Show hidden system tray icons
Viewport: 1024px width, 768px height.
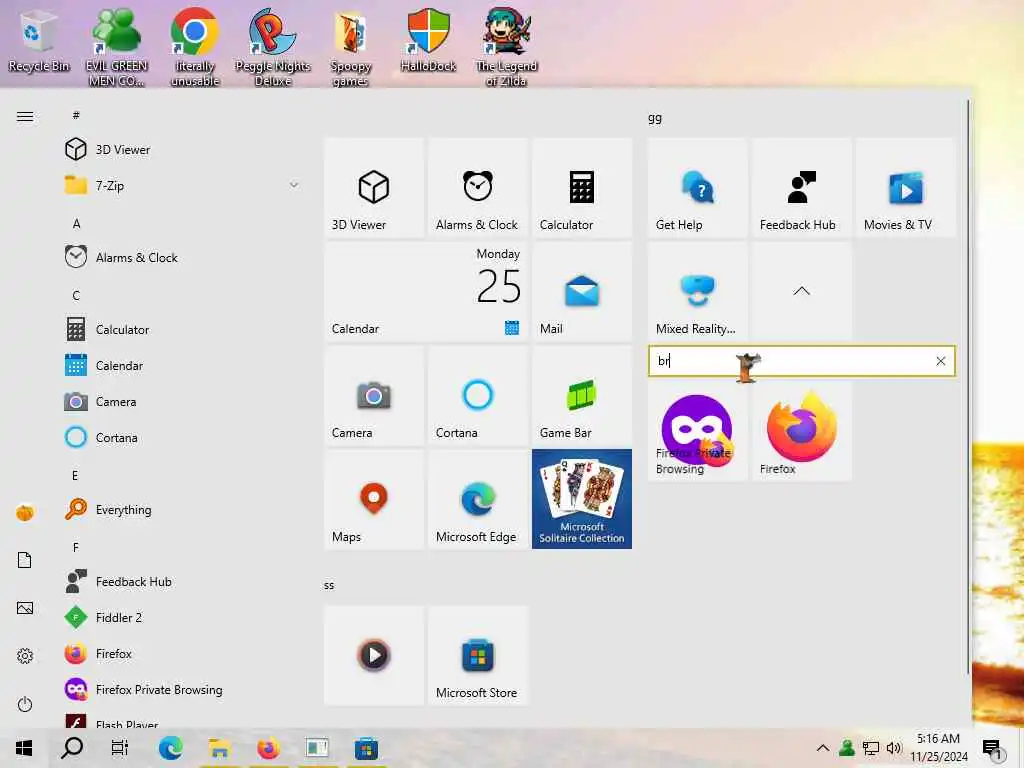[823, 748]
